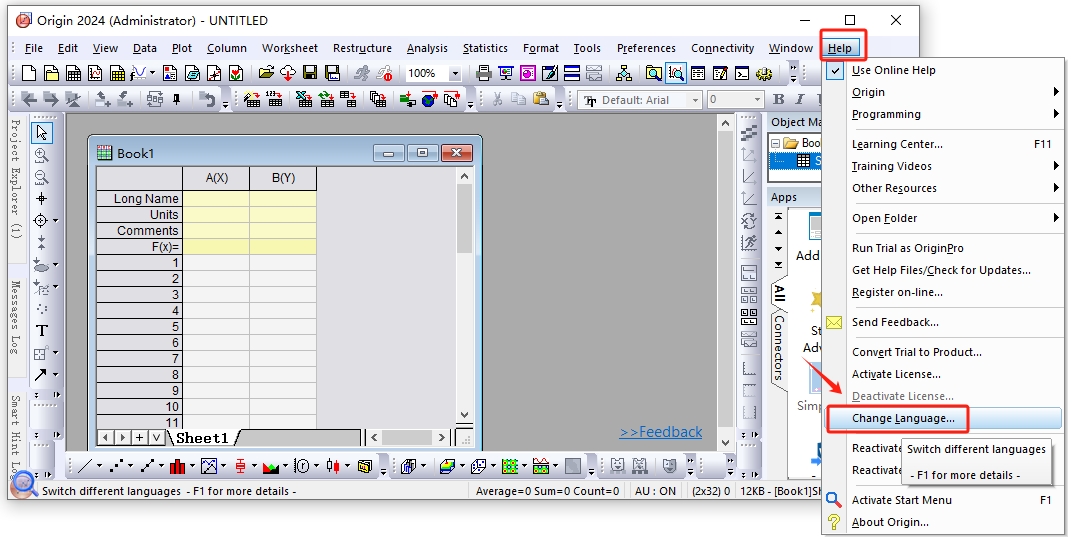Image resolution: width=1073 pixels, height=540 pixels.
Task: Click the Paste icon
Action: tap(541, 99)
